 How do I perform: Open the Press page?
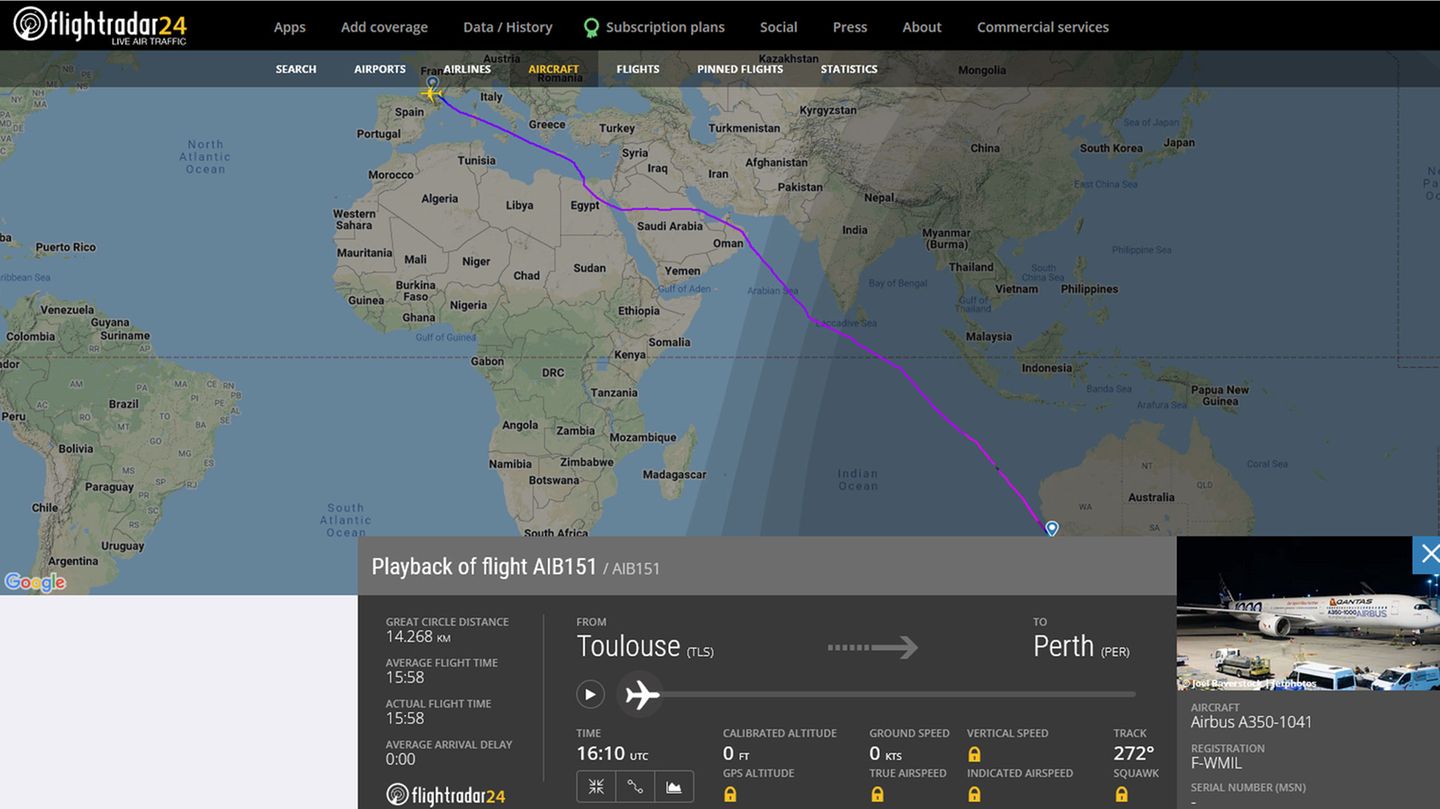coord(850,27)
